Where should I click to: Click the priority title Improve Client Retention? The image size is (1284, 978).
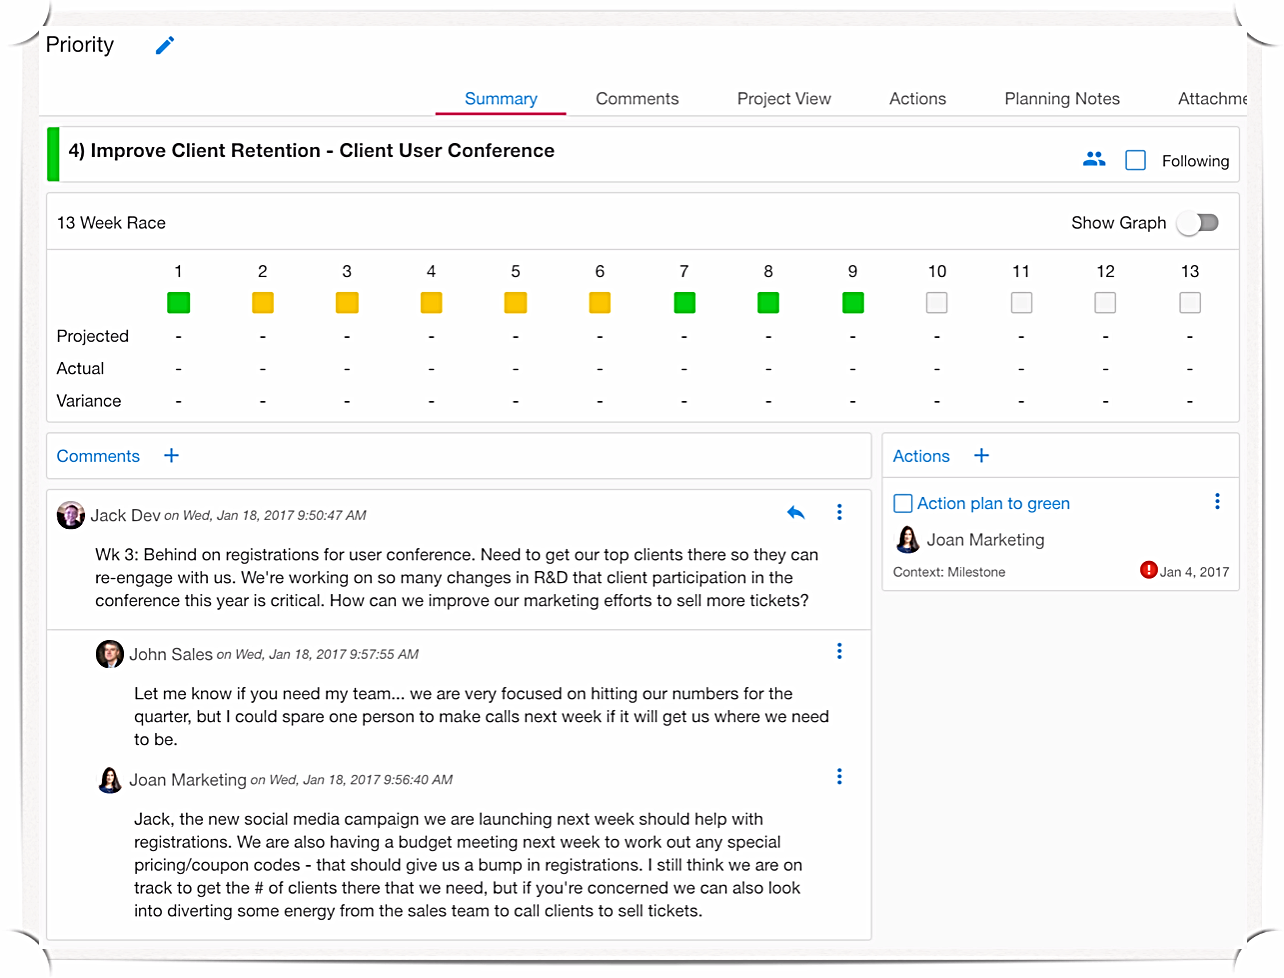point(311,150)
